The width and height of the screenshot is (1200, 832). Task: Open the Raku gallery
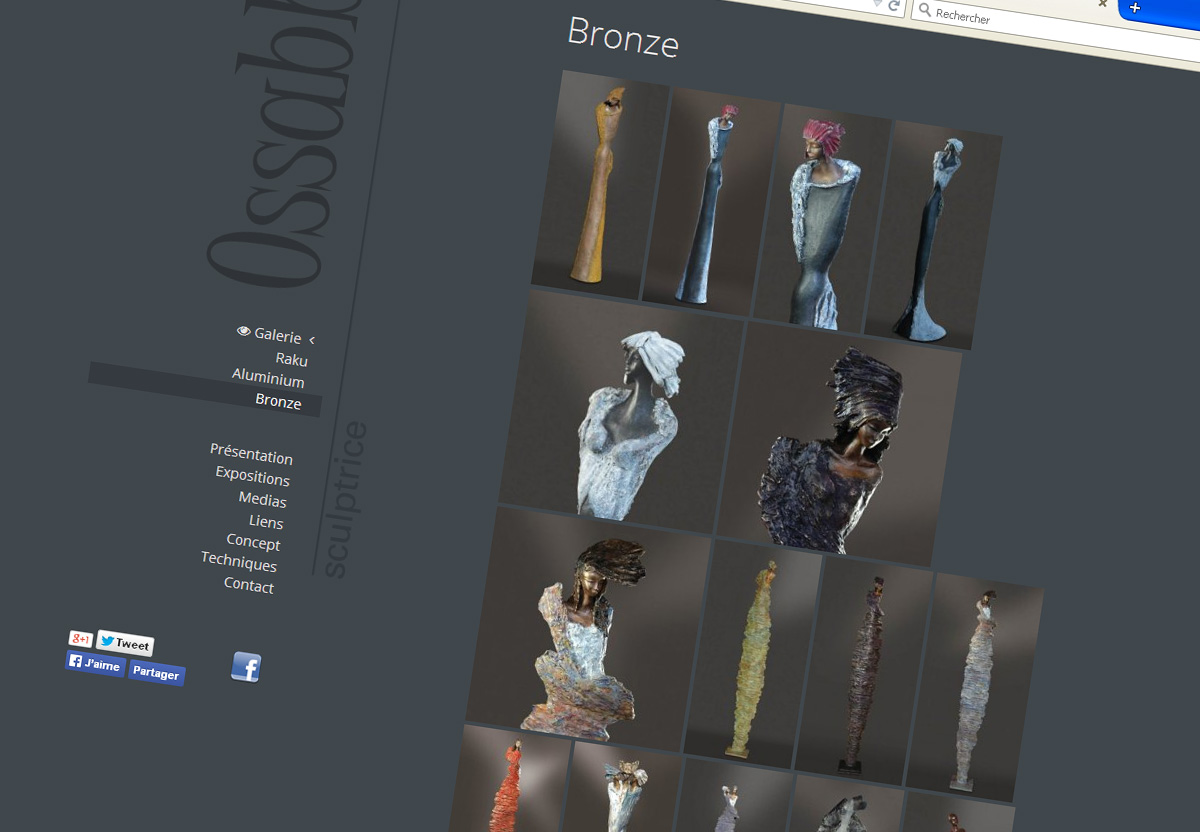[x=291, y=359]
